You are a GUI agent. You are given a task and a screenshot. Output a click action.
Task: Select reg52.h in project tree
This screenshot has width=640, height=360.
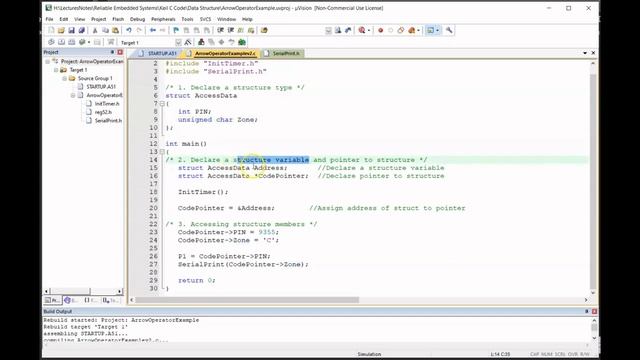click(x=103, y=112)
